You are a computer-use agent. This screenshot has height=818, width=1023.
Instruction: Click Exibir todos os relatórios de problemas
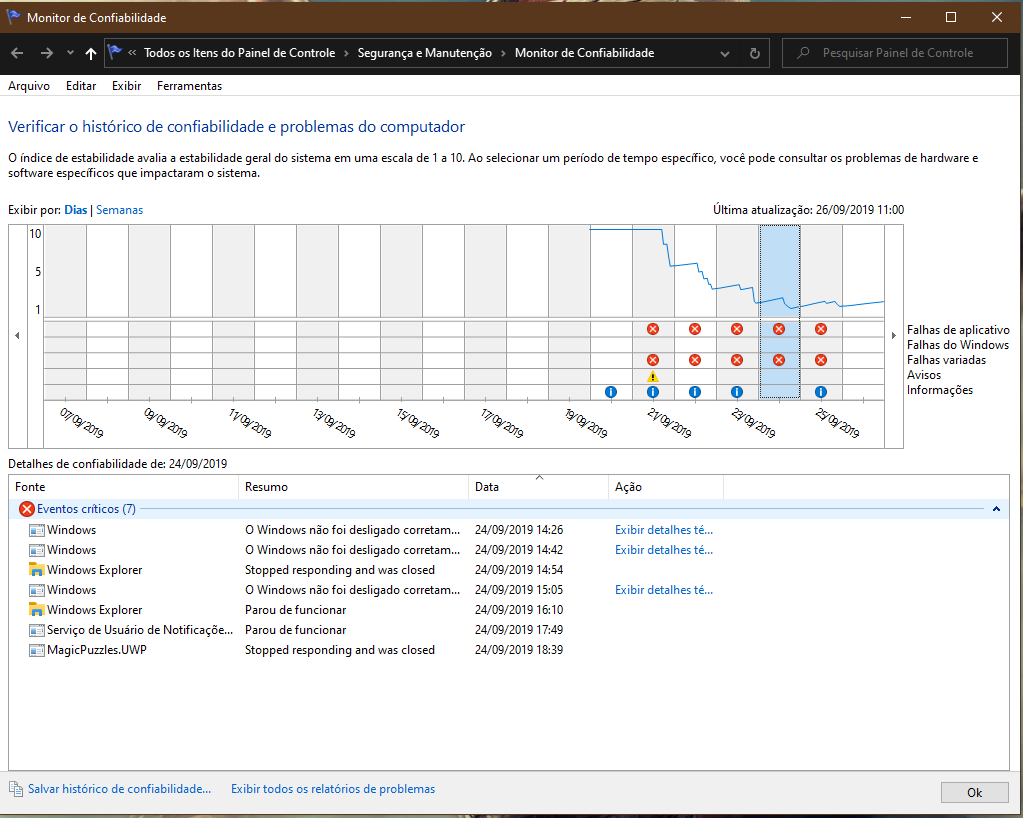click(x=333, y=789)
